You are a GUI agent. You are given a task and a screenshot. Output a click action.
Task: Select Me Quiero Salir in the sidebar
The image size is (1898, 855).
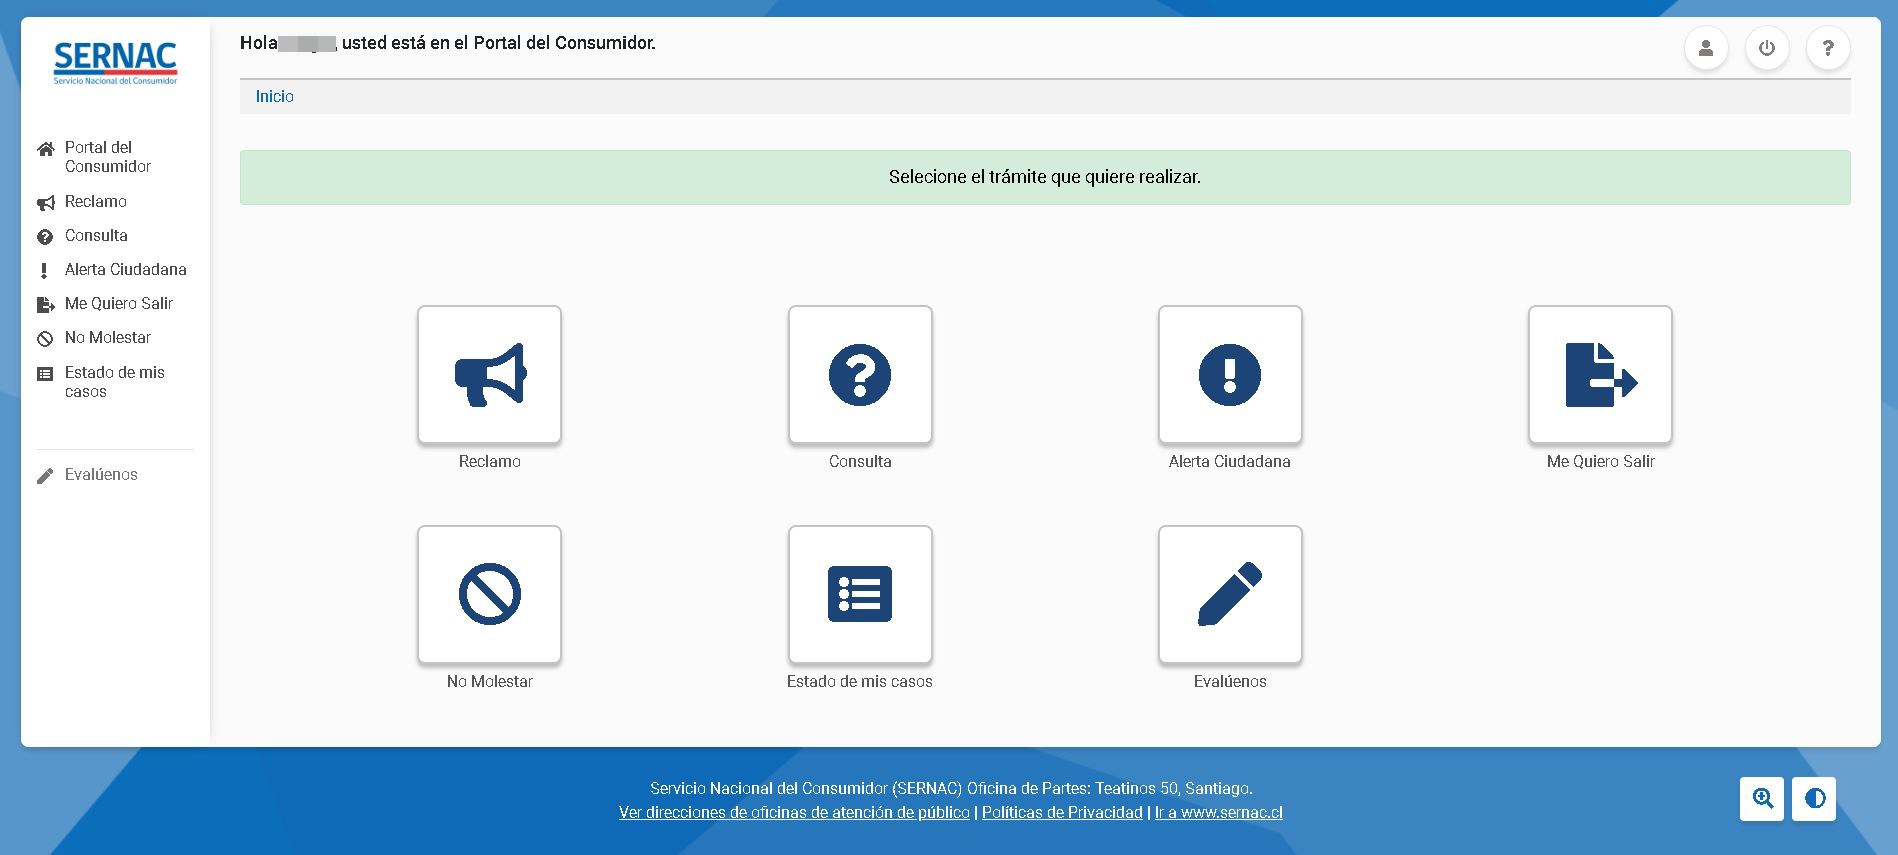(105, 304)
